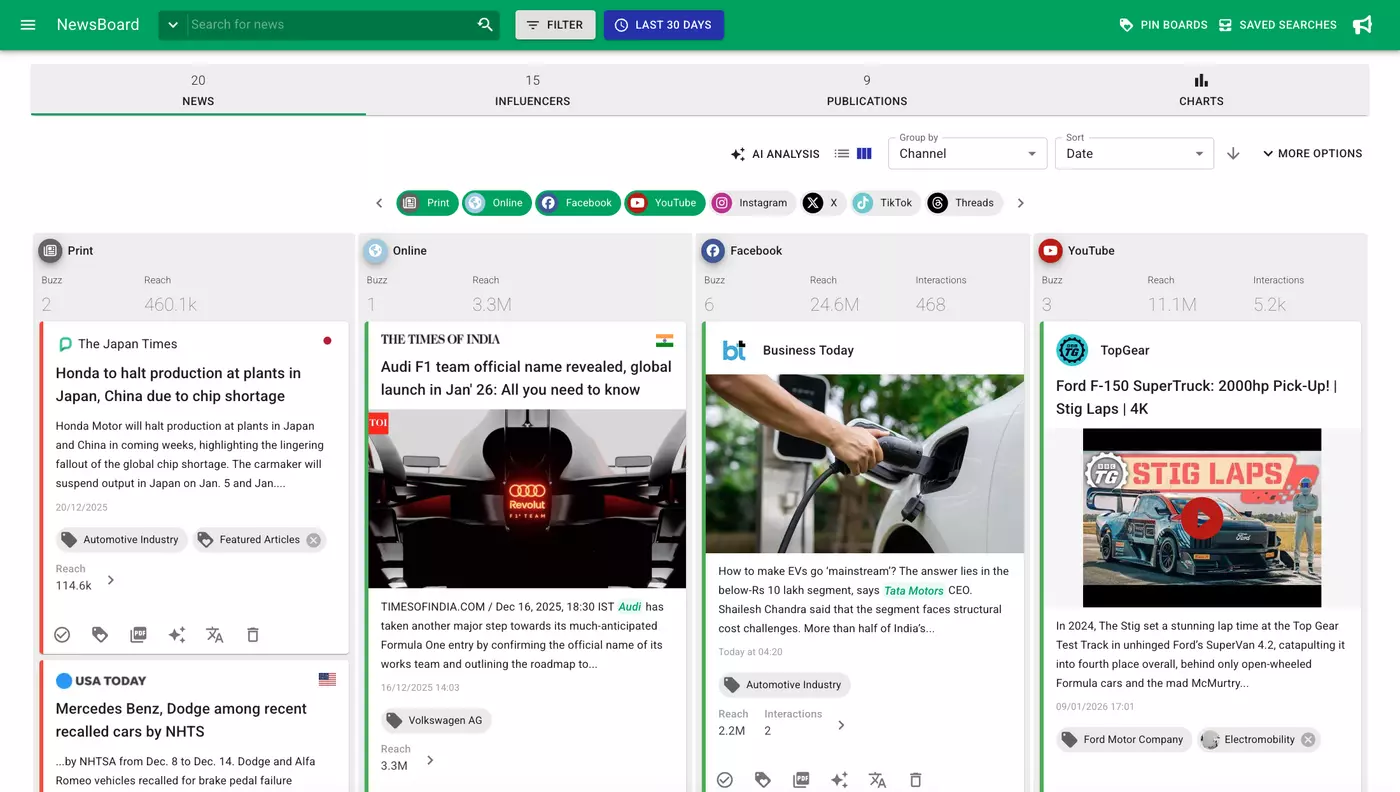Image resolution: width=1400 pixels, height=792 pixels.
Task: Play the Stig Laps video thumbnail
Action: tap(1201, 518)
